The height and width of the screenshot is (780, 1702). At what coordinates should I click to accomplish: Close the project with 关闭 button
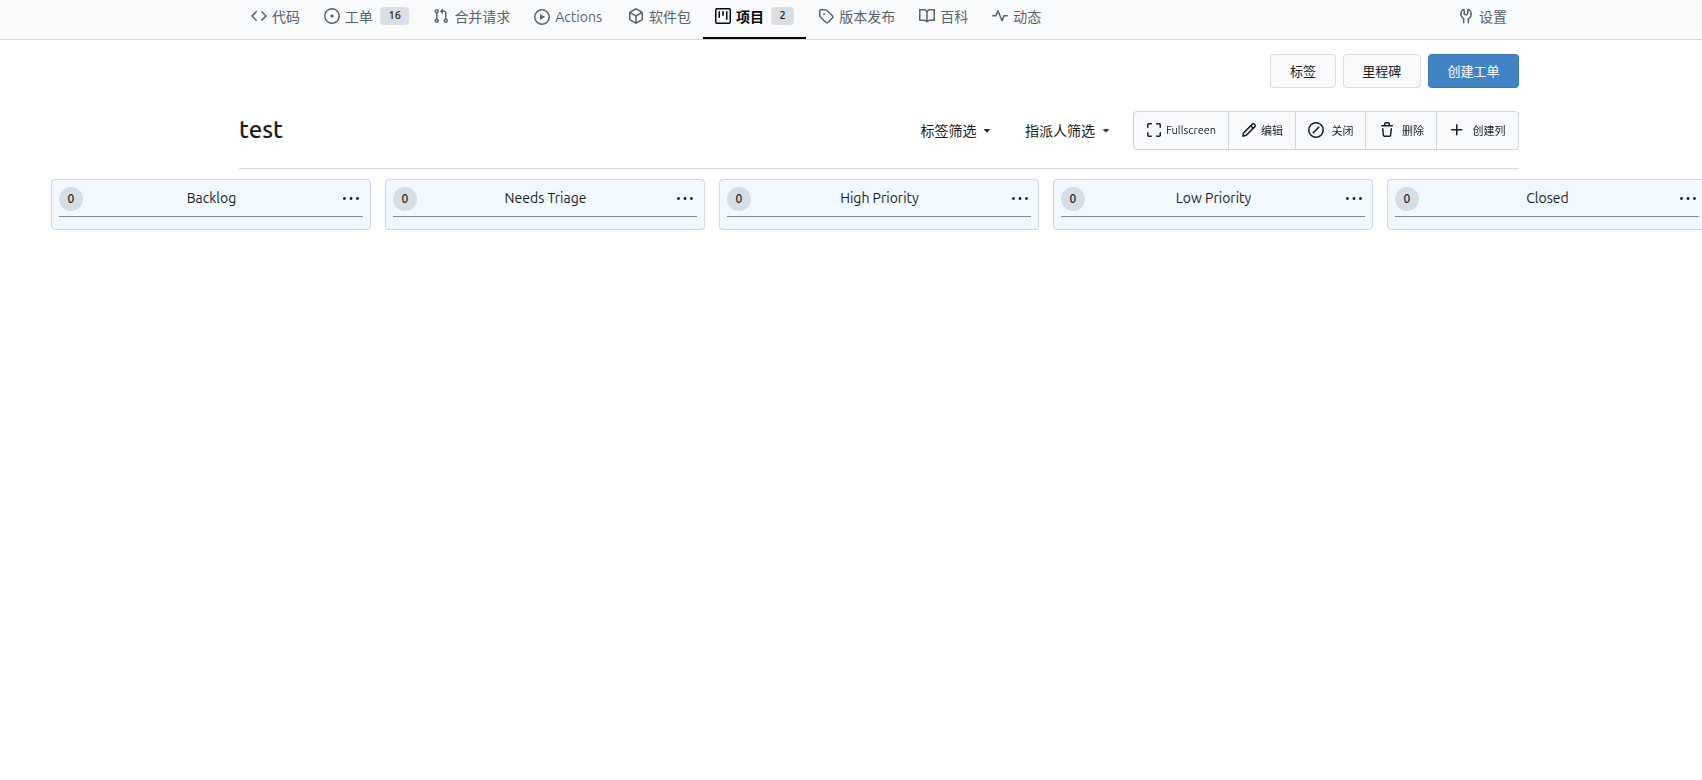coord(1330,130)
